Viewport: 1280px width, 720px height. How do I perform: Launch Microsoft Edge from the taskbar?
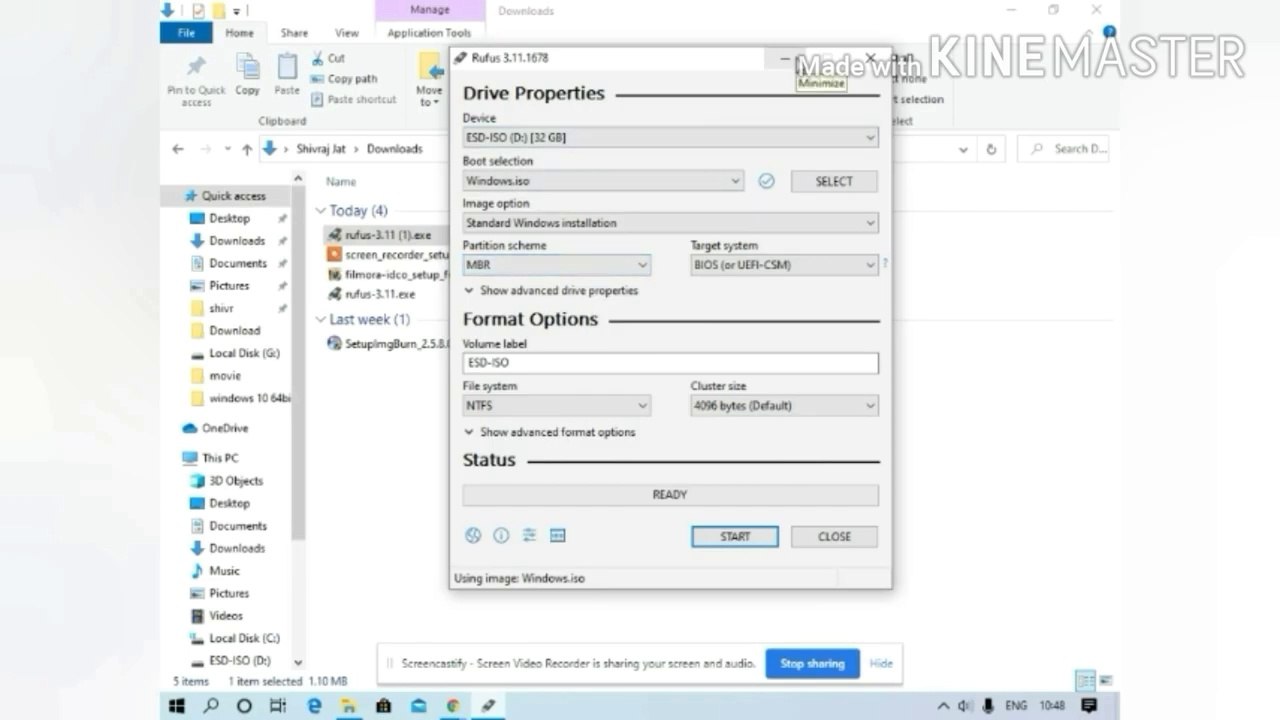314,705
